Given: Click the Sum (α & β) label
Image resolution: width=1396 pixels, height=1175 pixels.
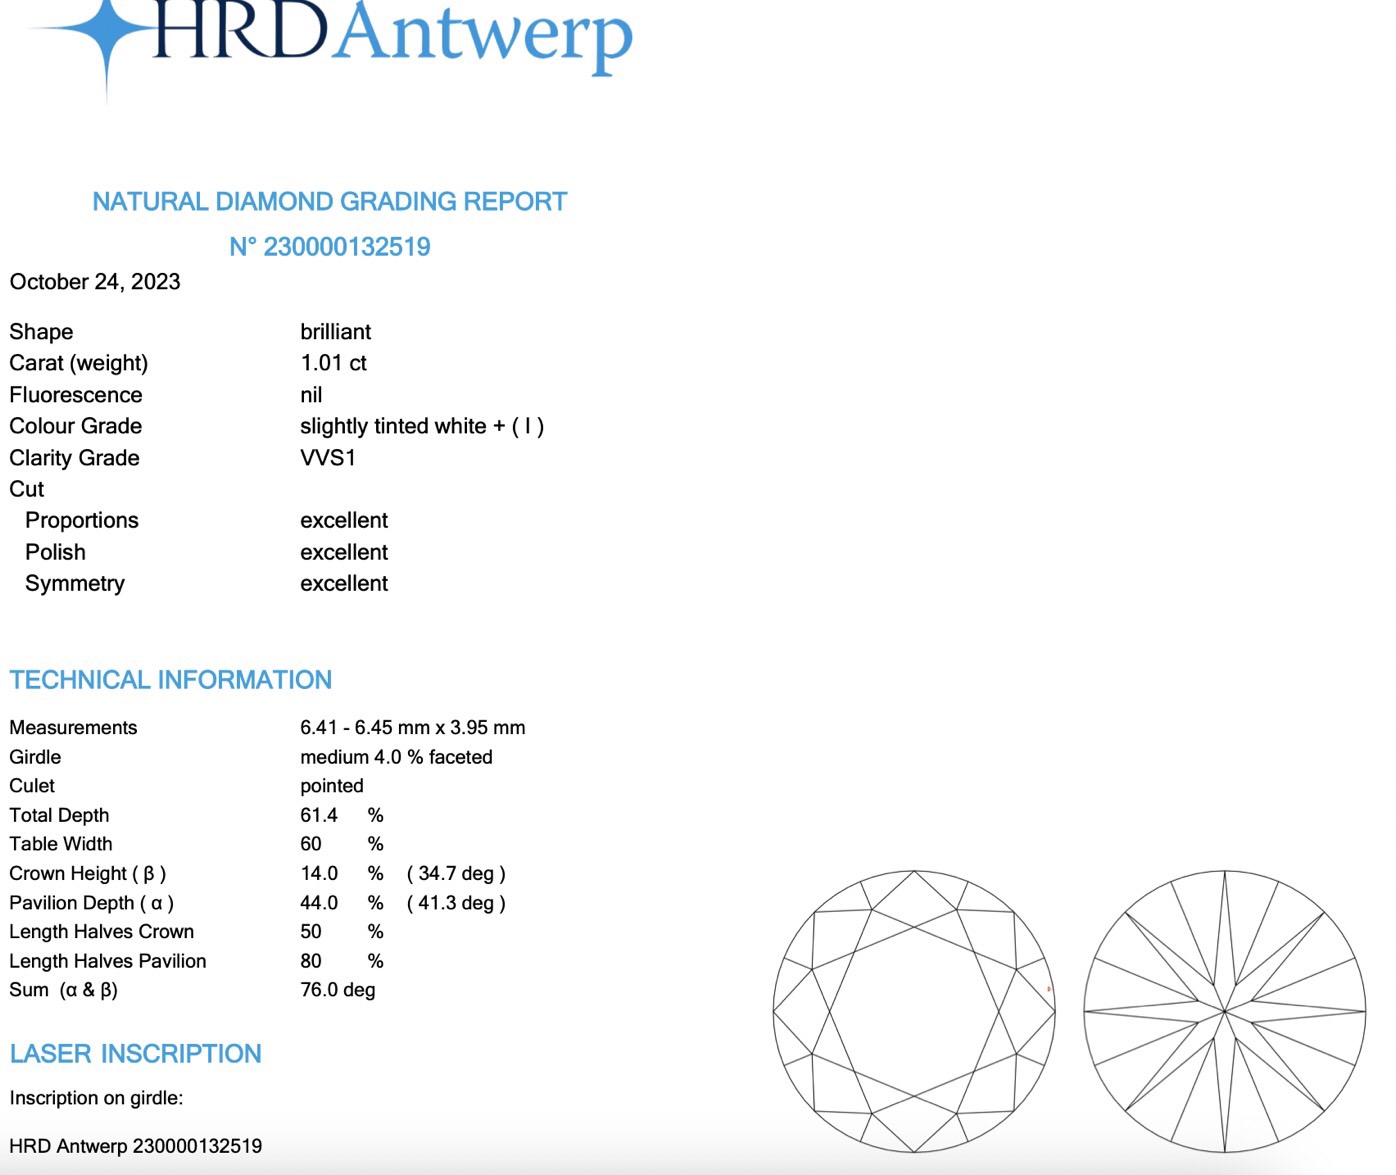Looking at the screenshot, I should 64,990.
